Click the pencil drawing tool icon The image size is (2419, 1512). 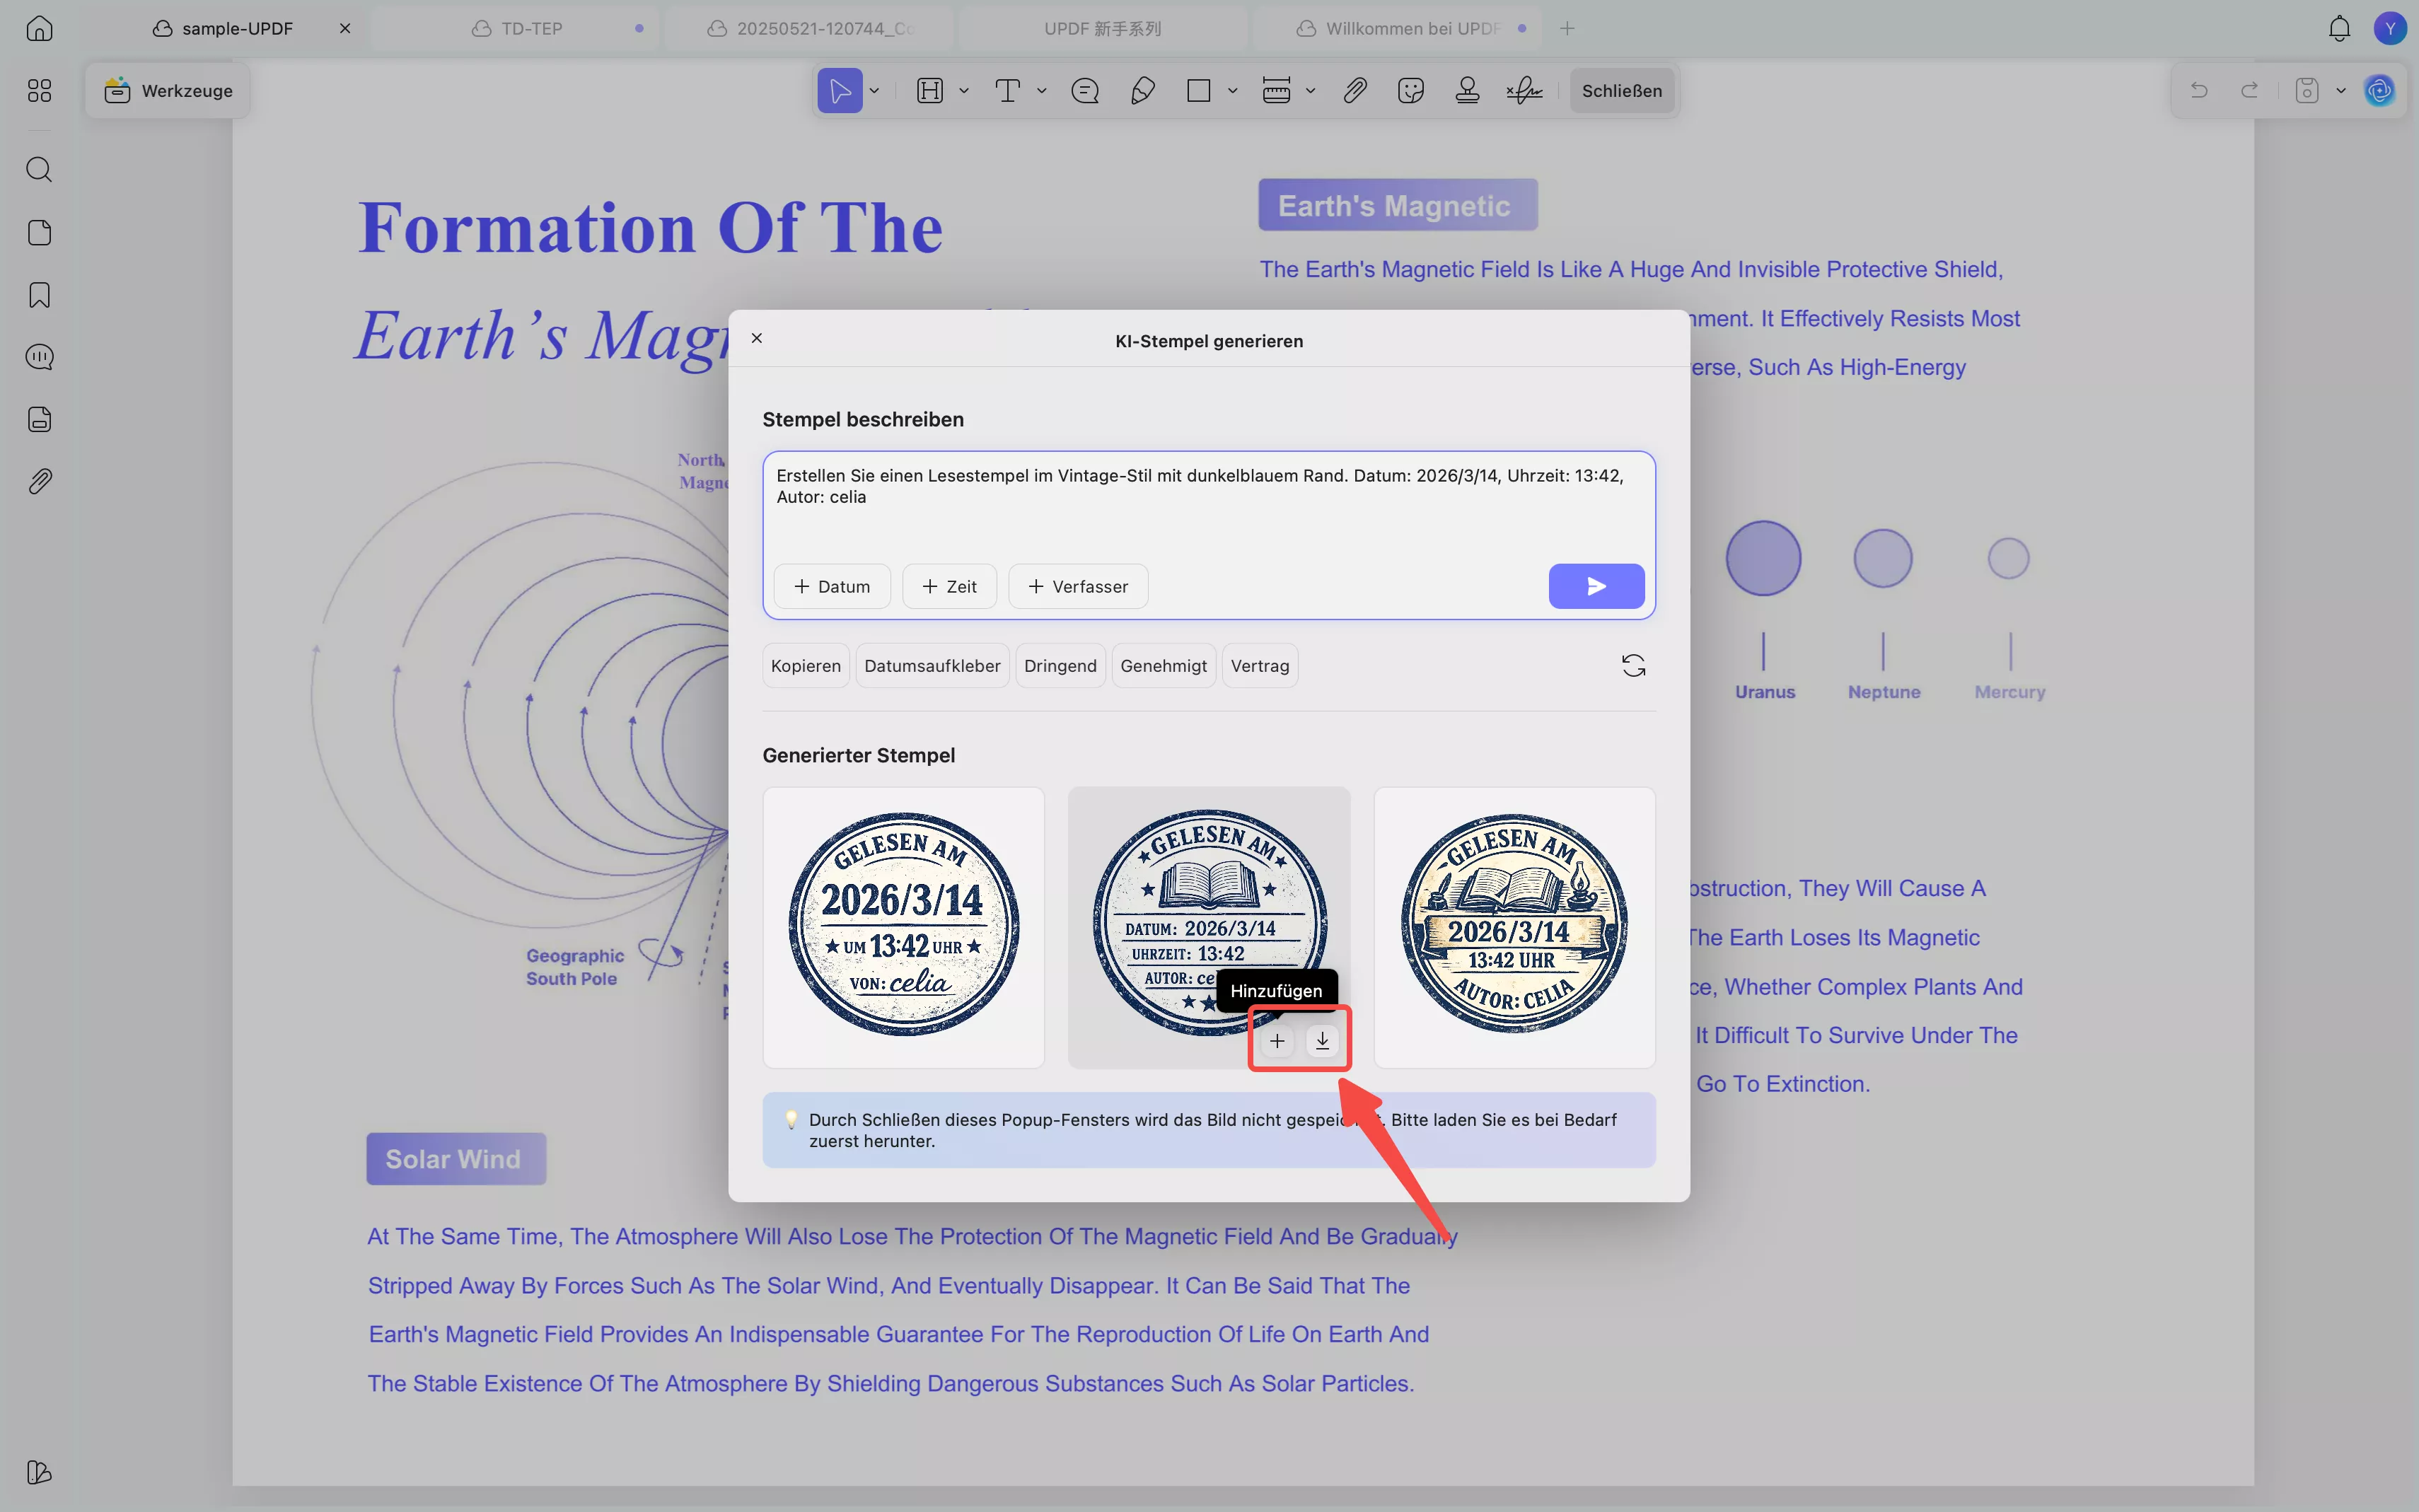pos(1142,91)
